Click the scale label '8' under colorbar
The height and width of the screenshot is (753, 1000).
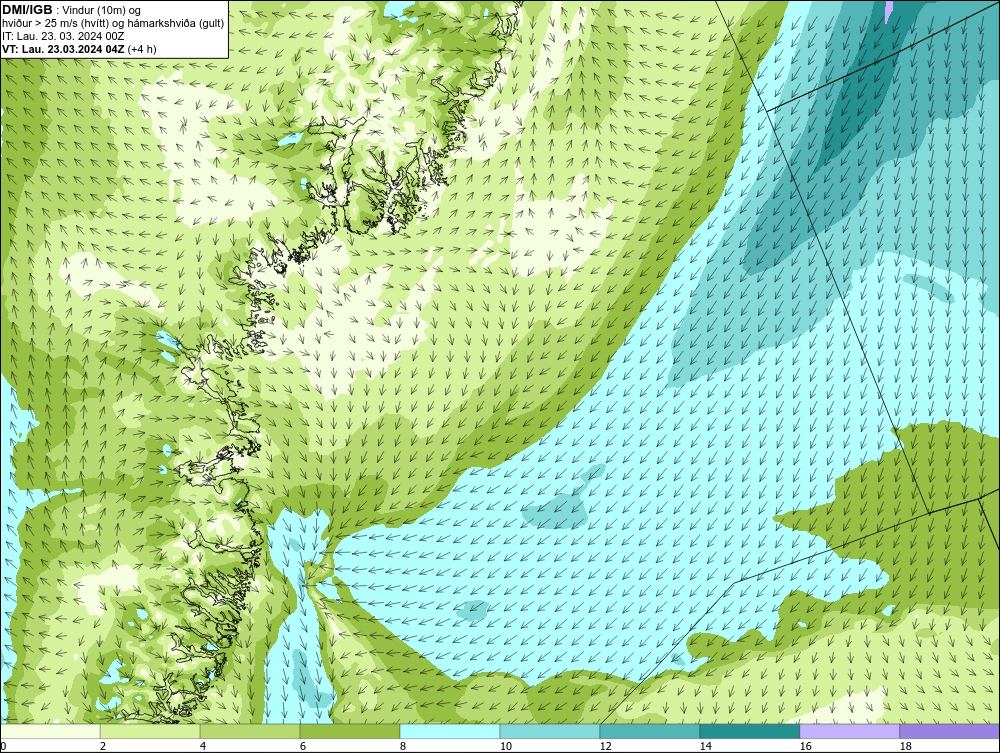point(402,746)
